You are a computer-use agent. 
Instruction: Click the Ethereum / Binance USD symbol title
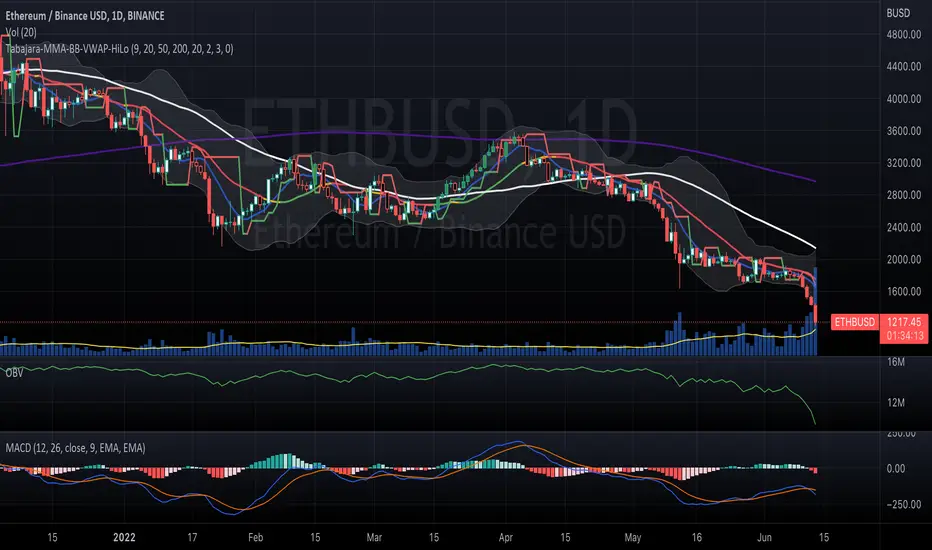point(85,16)
